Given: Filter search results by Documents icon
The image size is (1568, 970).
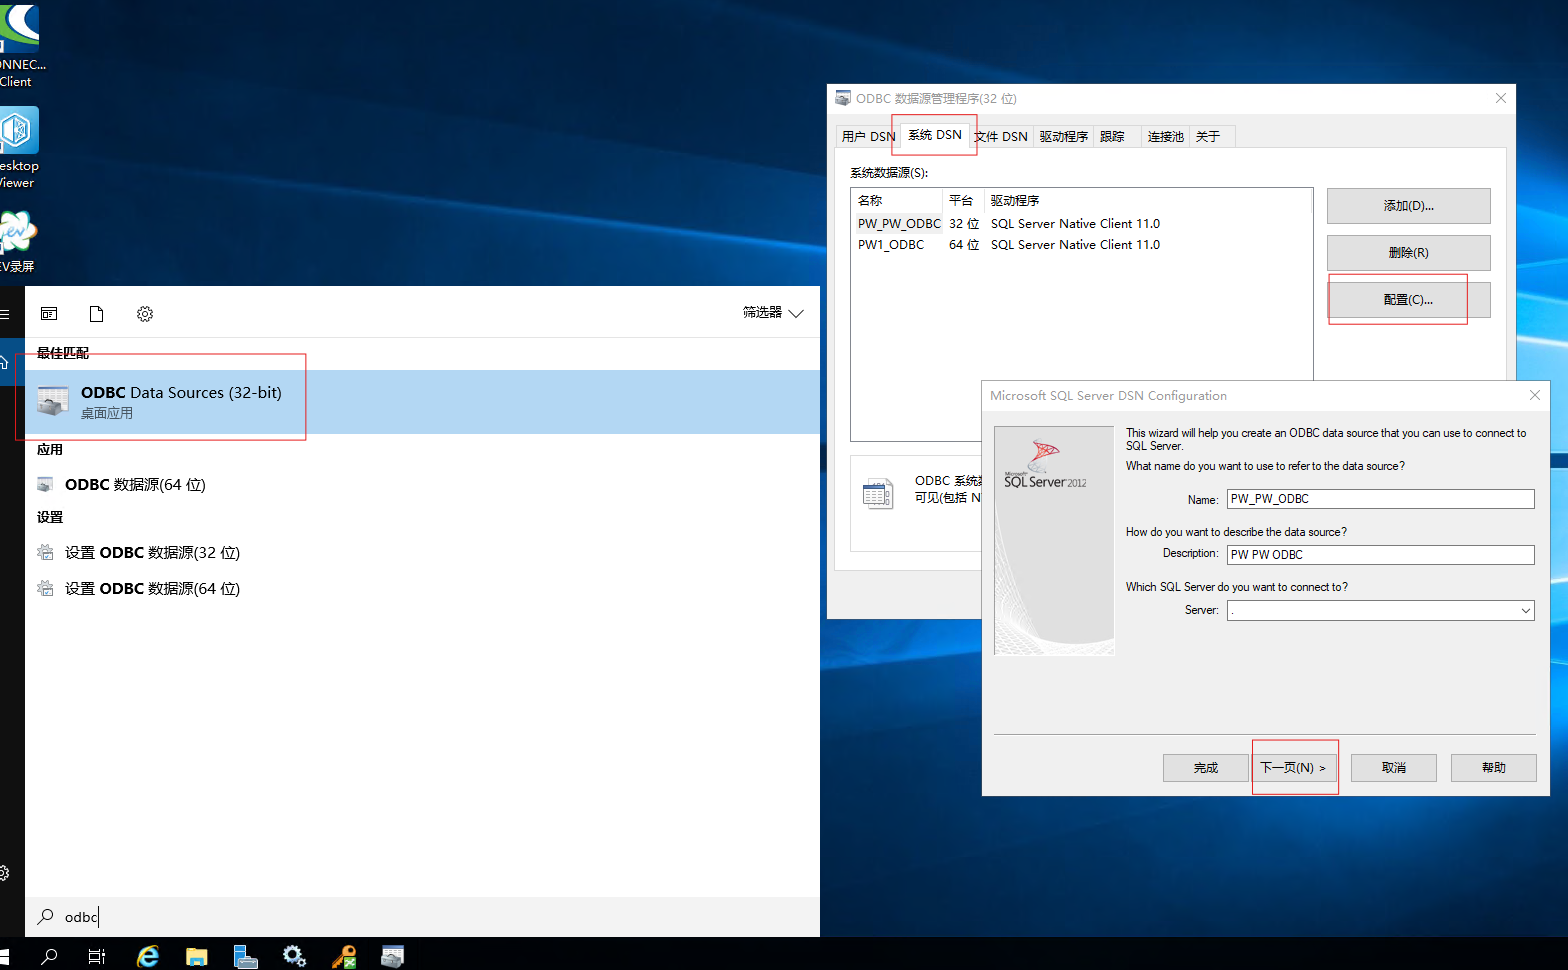Looking at the screenshot, I should 97,314.
